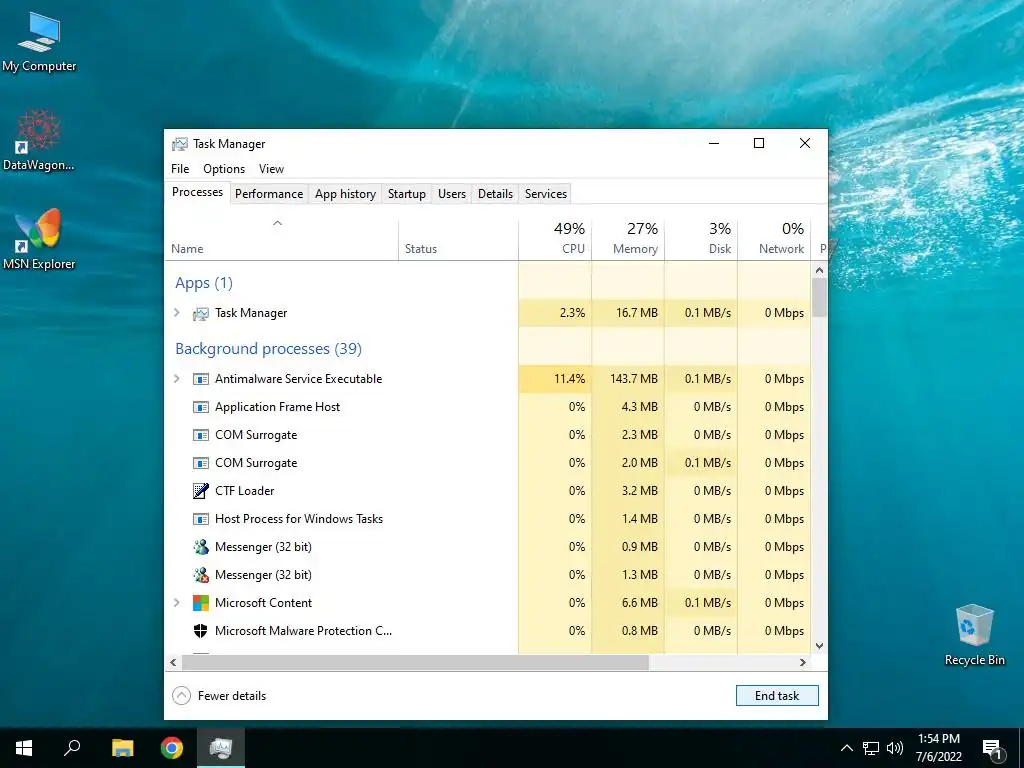Switch to the Details tab
This screenshot has height=768, width=1024.
(x=495, y=194)
